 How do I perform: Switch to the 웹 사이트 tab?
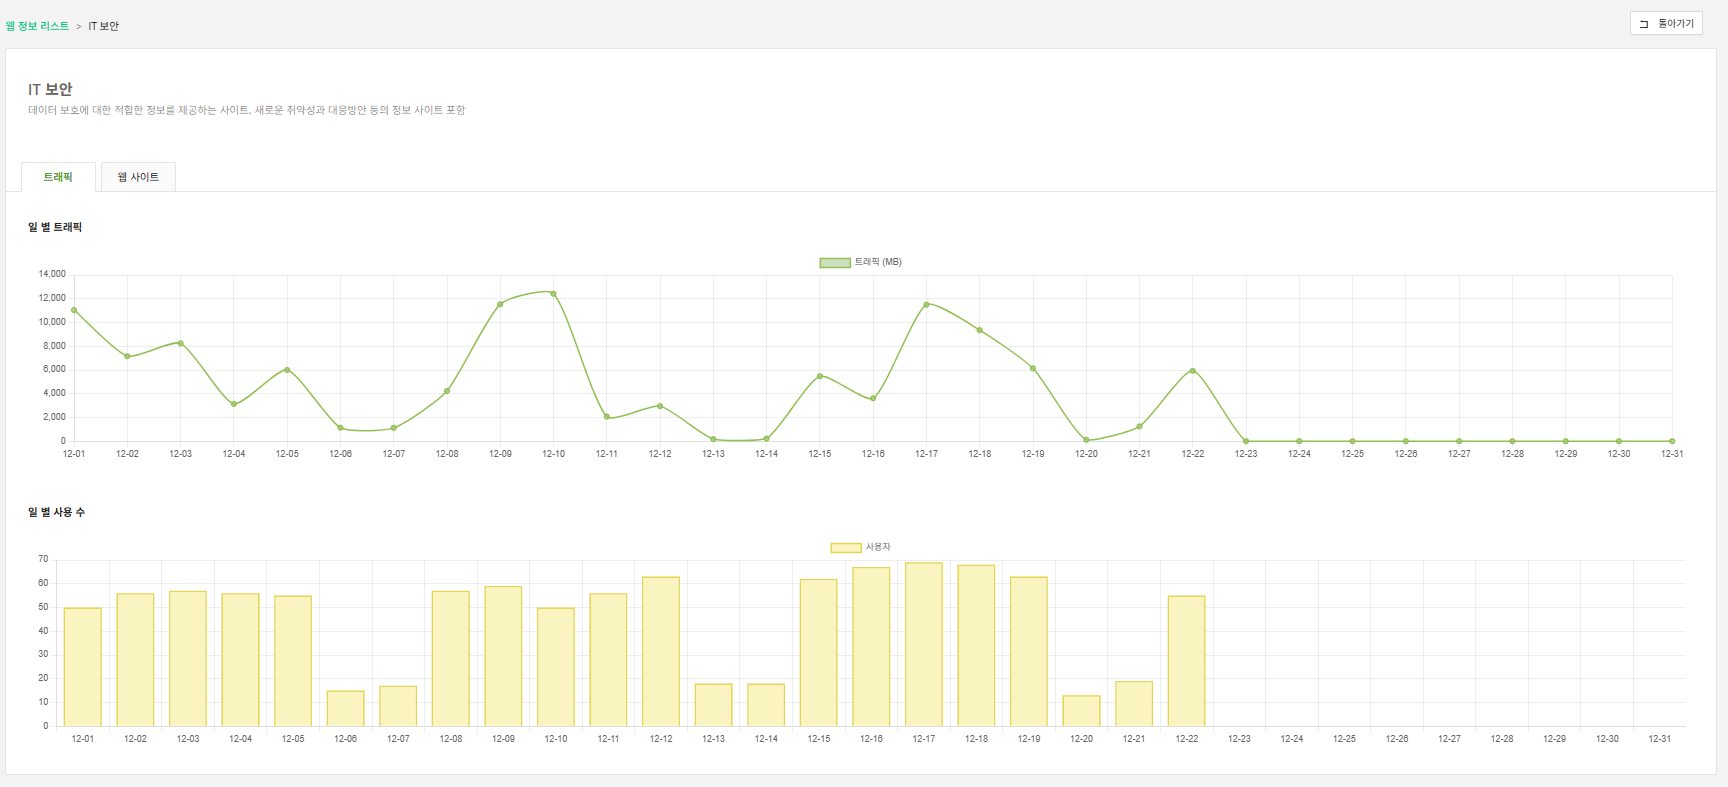(x=138, y=177)
